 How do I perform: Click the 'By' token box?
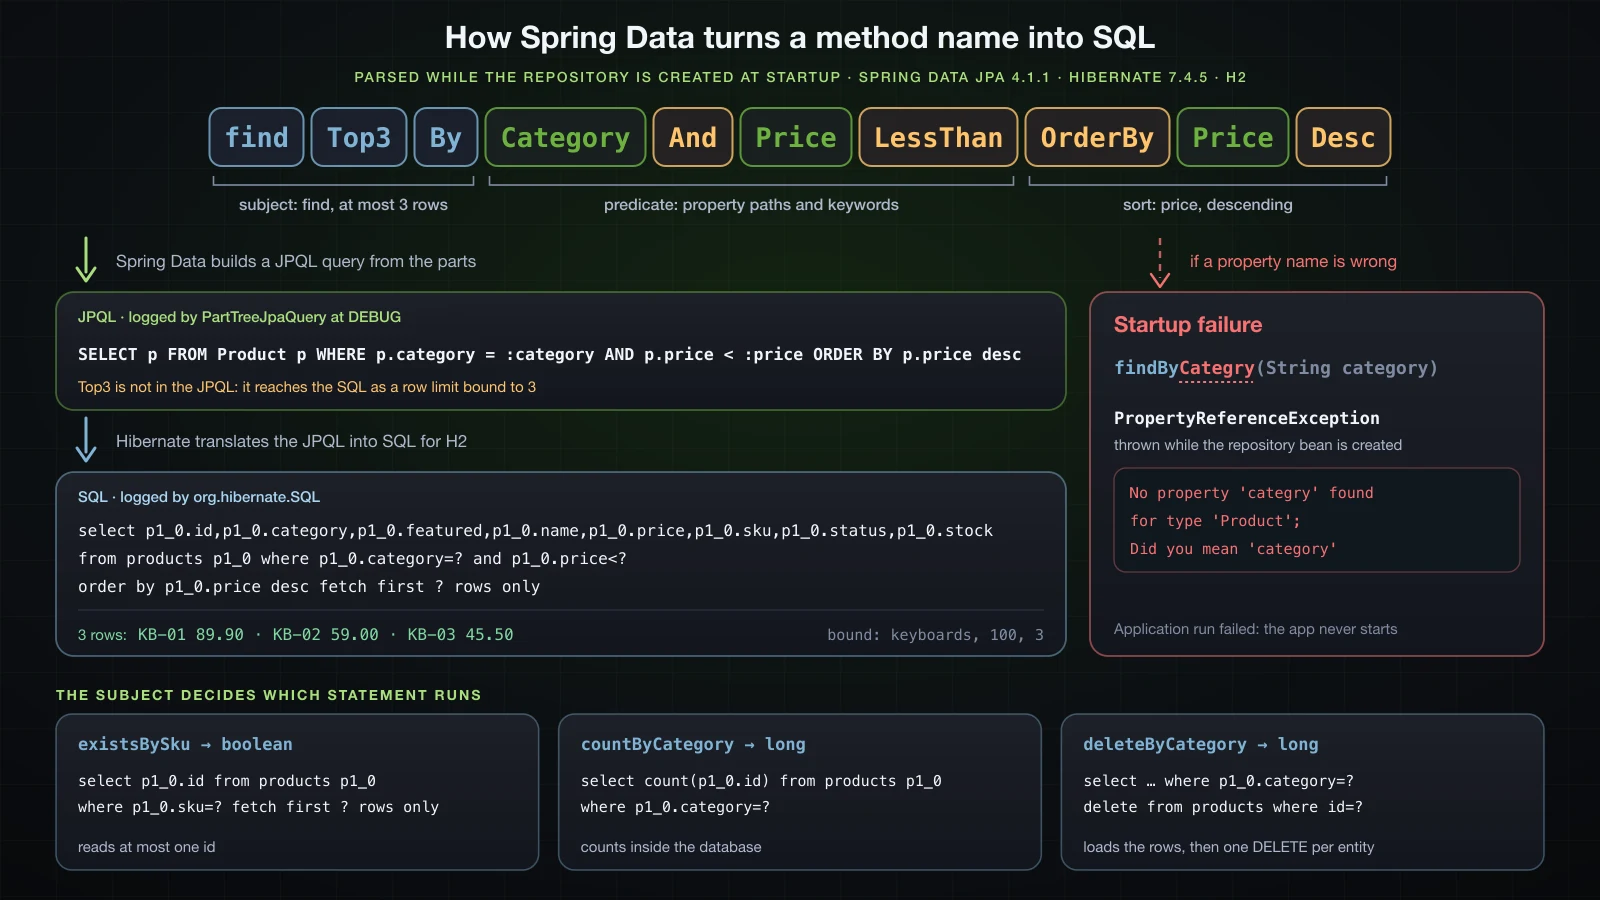[x=446, y=137]
